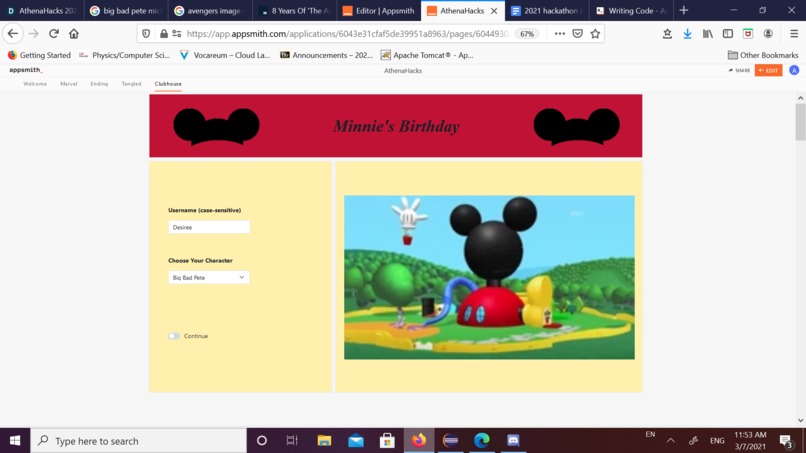This screenshot has width=806, height=453.
Task: Switch to the '8 Years Of The A' tab
Action: (294, 10)
